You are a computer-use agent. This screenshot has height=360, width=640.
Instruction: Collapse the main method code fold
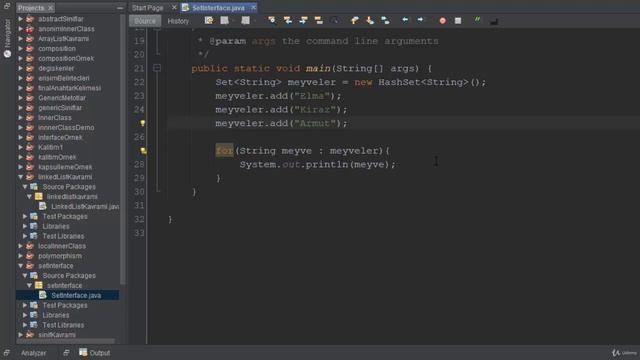click(x=157, y=68)
